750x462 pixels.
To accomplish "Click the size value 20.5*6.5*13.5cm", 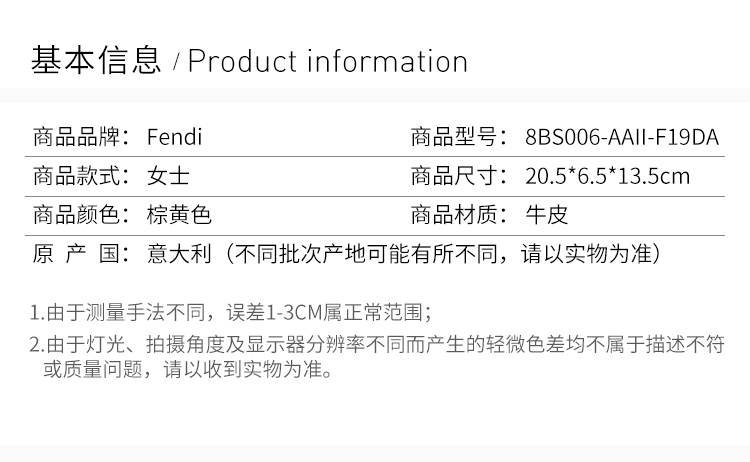I will tap(607, 176).
